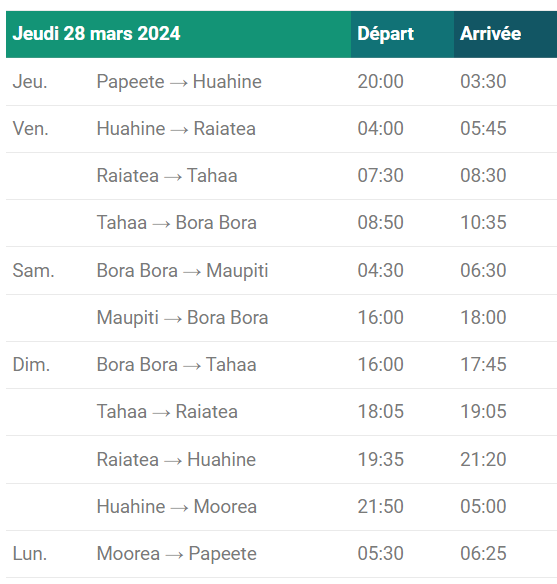Click the Sam. day label
This screenshot has width=557, height=584.
[34, 270]
